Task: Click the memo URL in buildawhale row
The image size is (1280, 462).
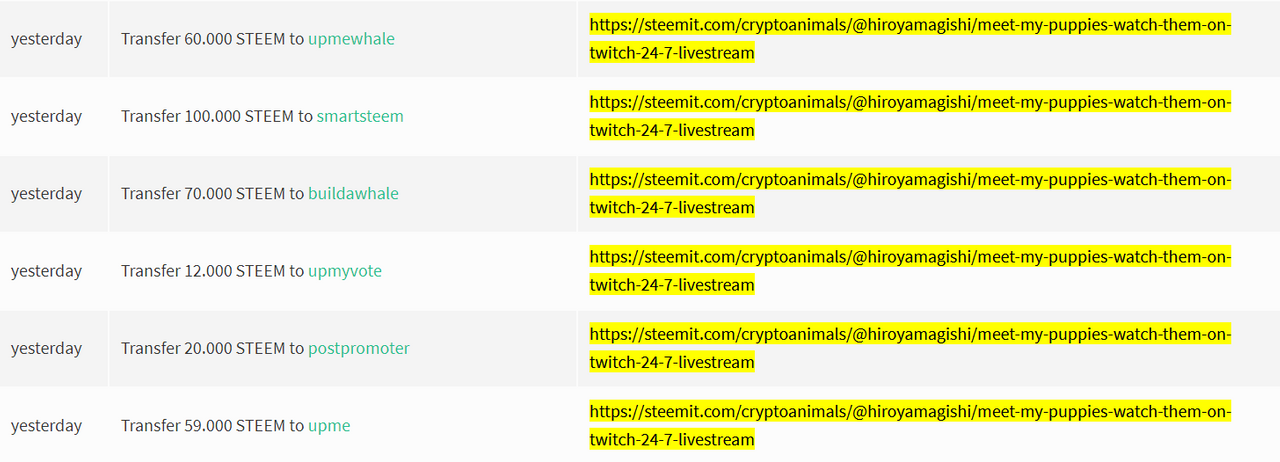Action: [910, 193]
